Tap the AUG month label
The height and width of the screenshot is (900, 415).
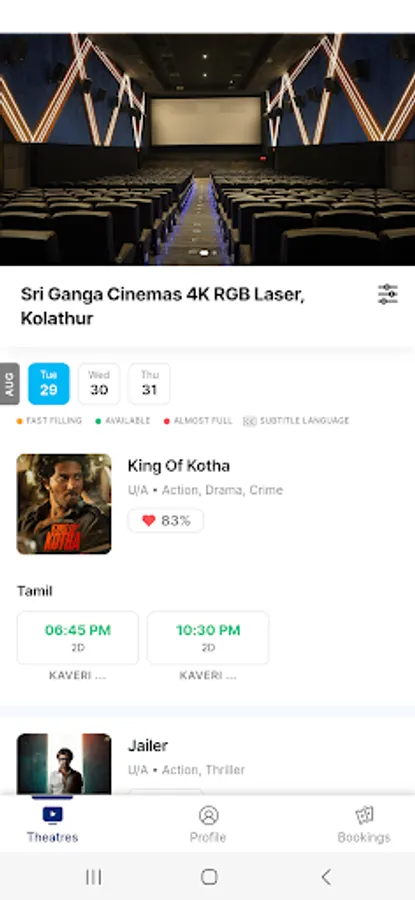coord(9,383)
